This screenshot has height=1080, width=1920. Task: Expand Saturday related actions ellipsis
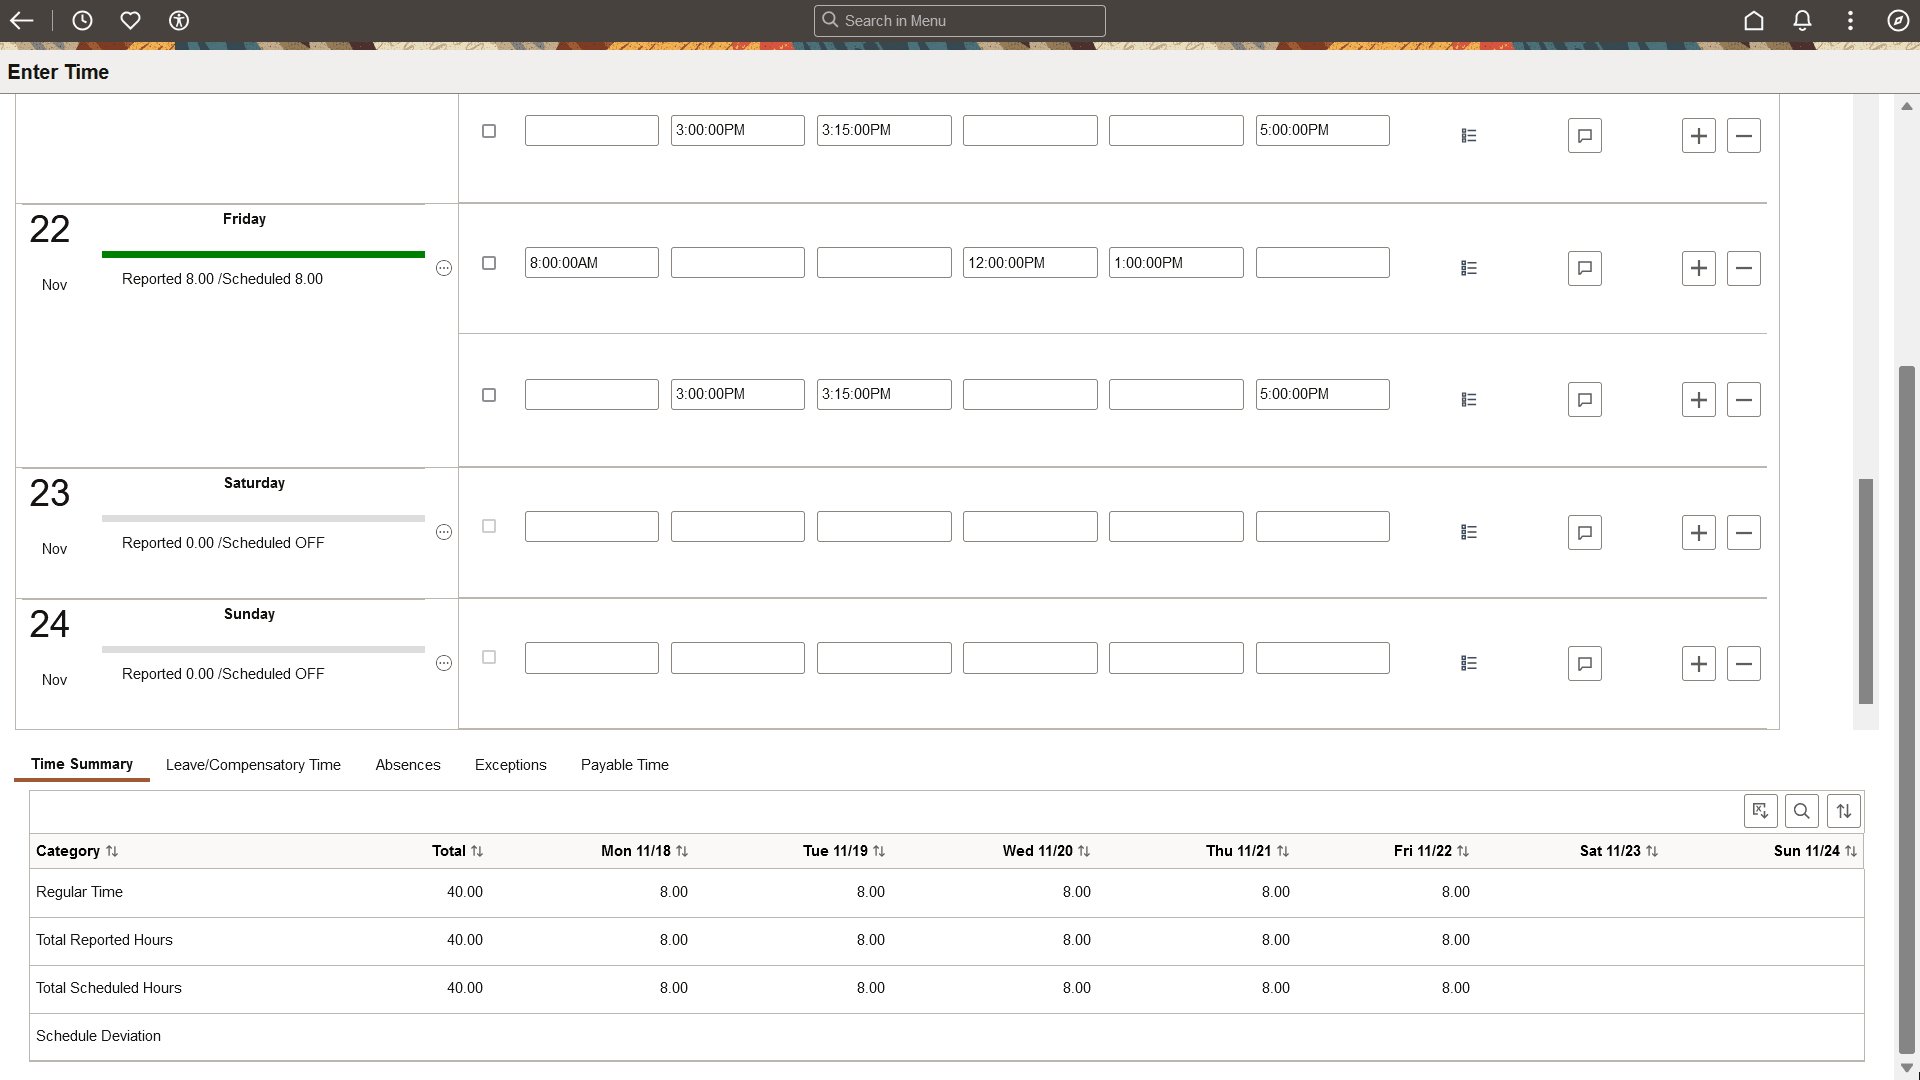tap(444, 532)
